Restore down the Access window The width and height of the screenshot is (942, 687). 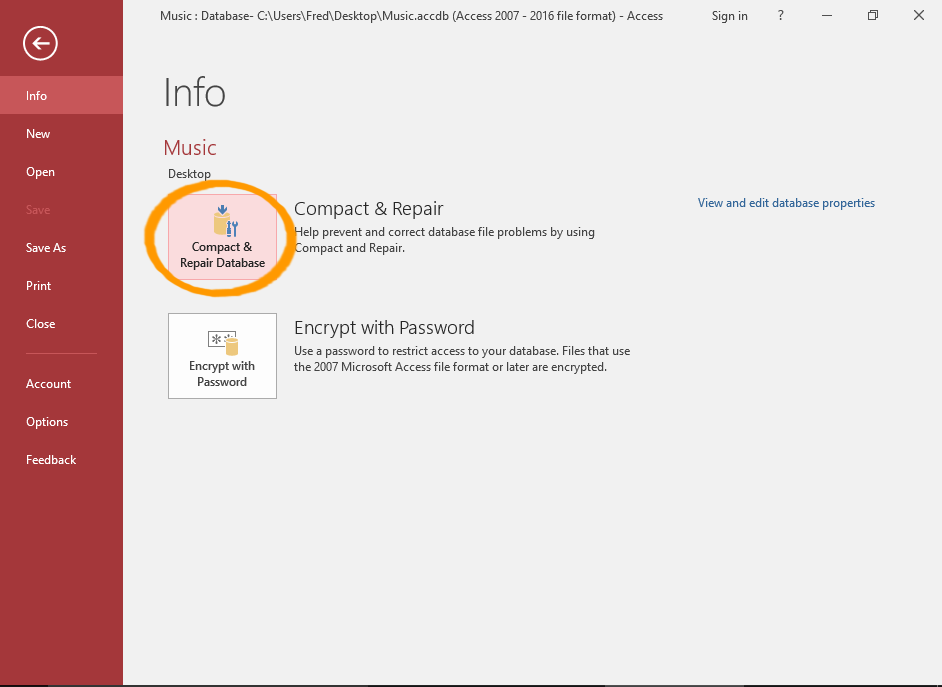coord(872,15)
